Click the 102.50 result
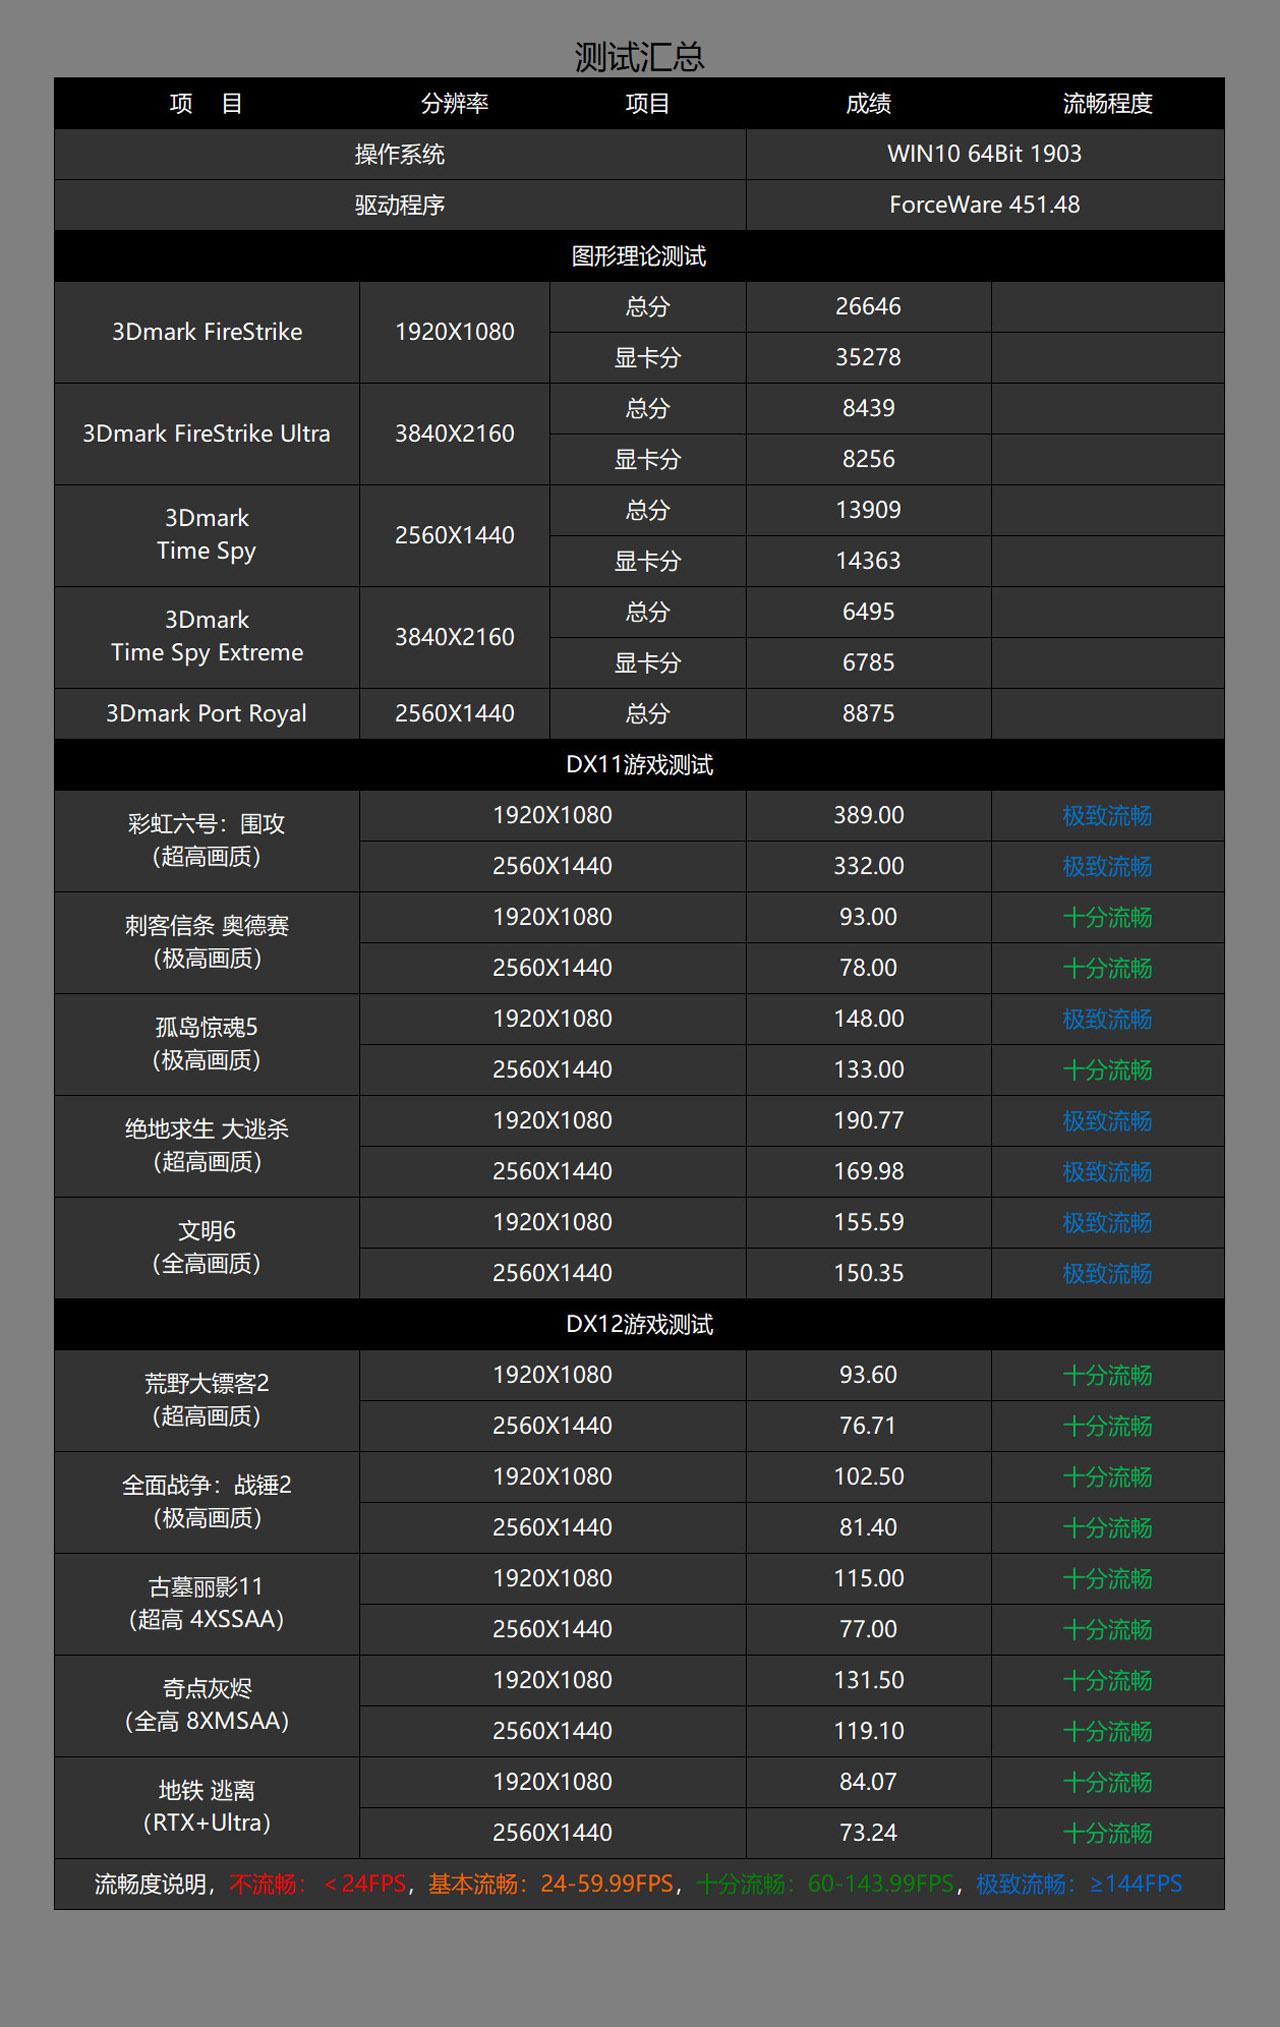This screenshot has width=1280, height=2027. (868, 1477)
